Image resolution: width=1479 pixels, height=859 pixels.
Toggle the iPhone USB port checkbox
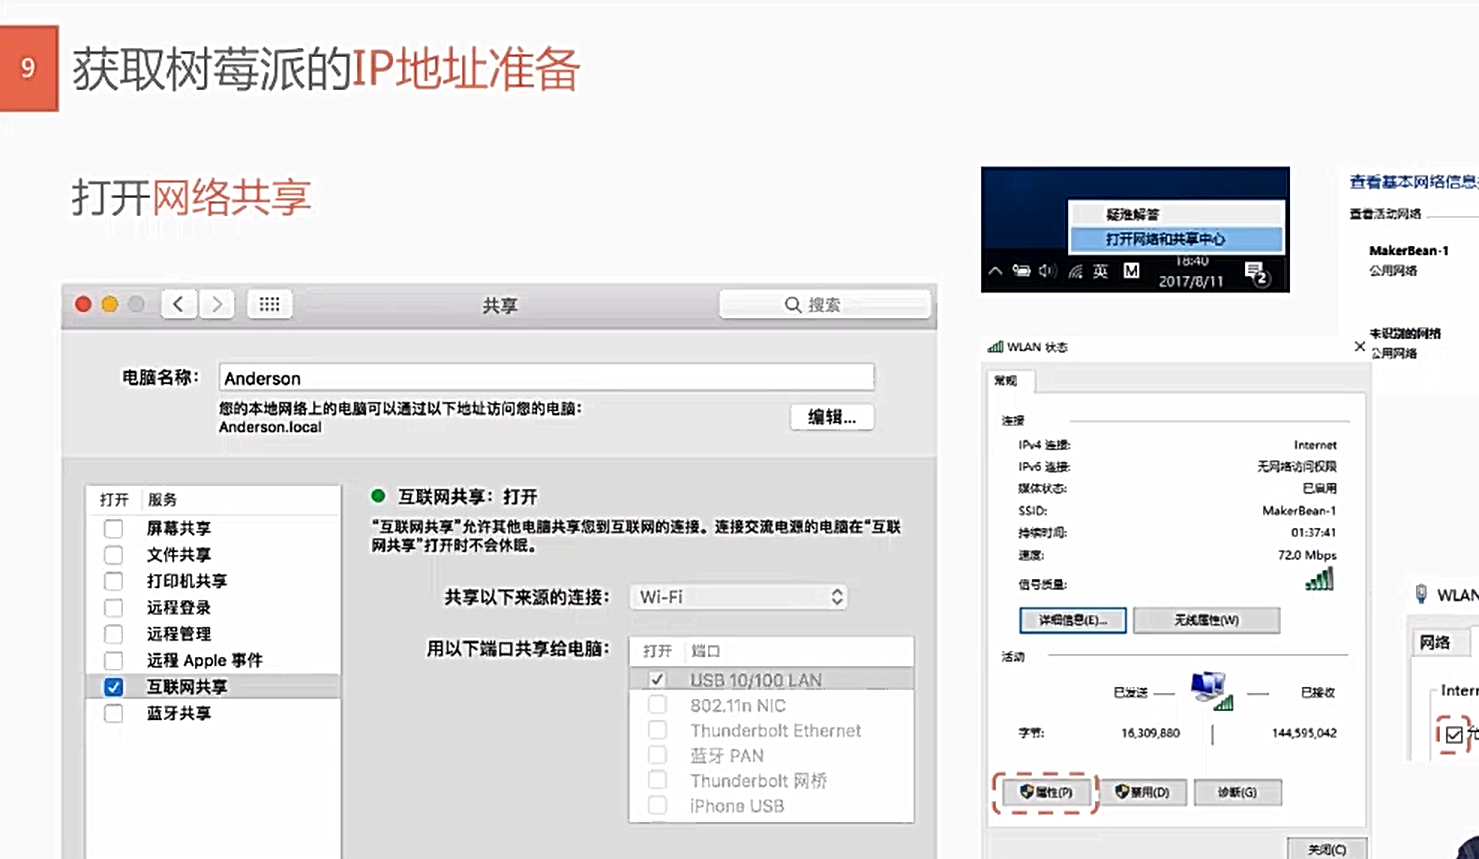[x=657, y=805]
